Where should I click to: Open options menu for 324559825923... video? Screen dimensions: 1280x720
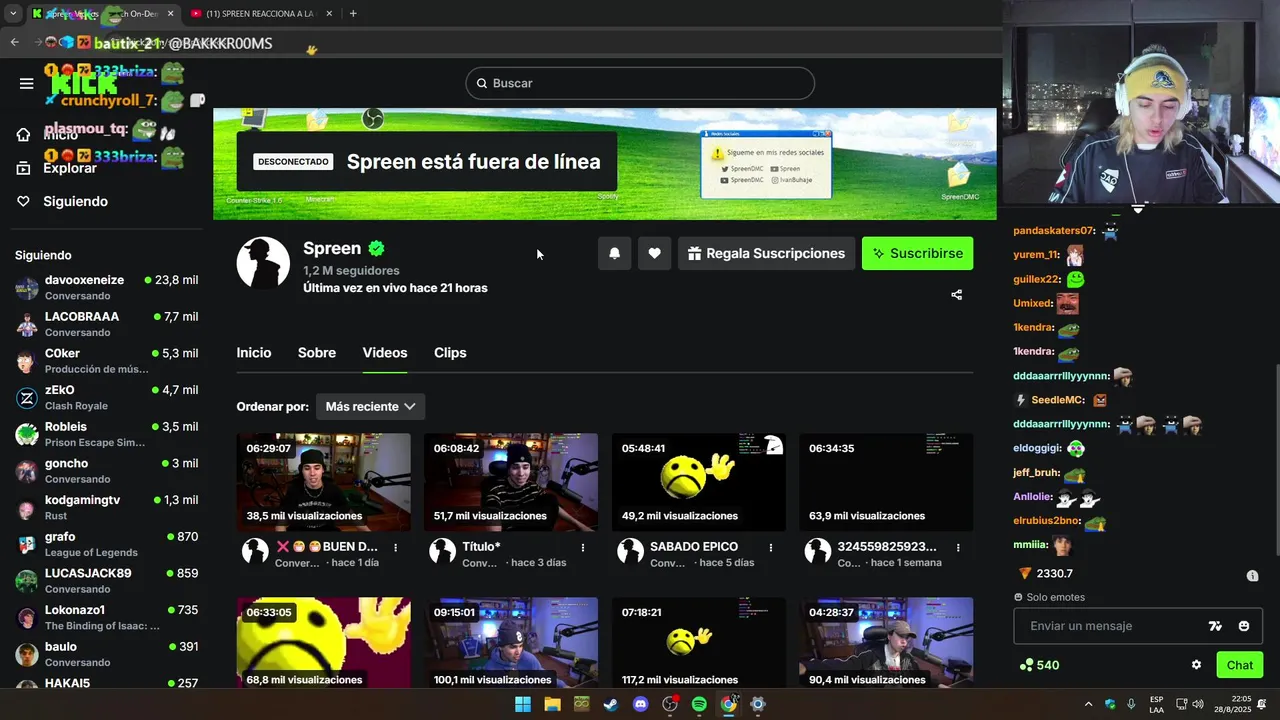[x=958, y=547]
